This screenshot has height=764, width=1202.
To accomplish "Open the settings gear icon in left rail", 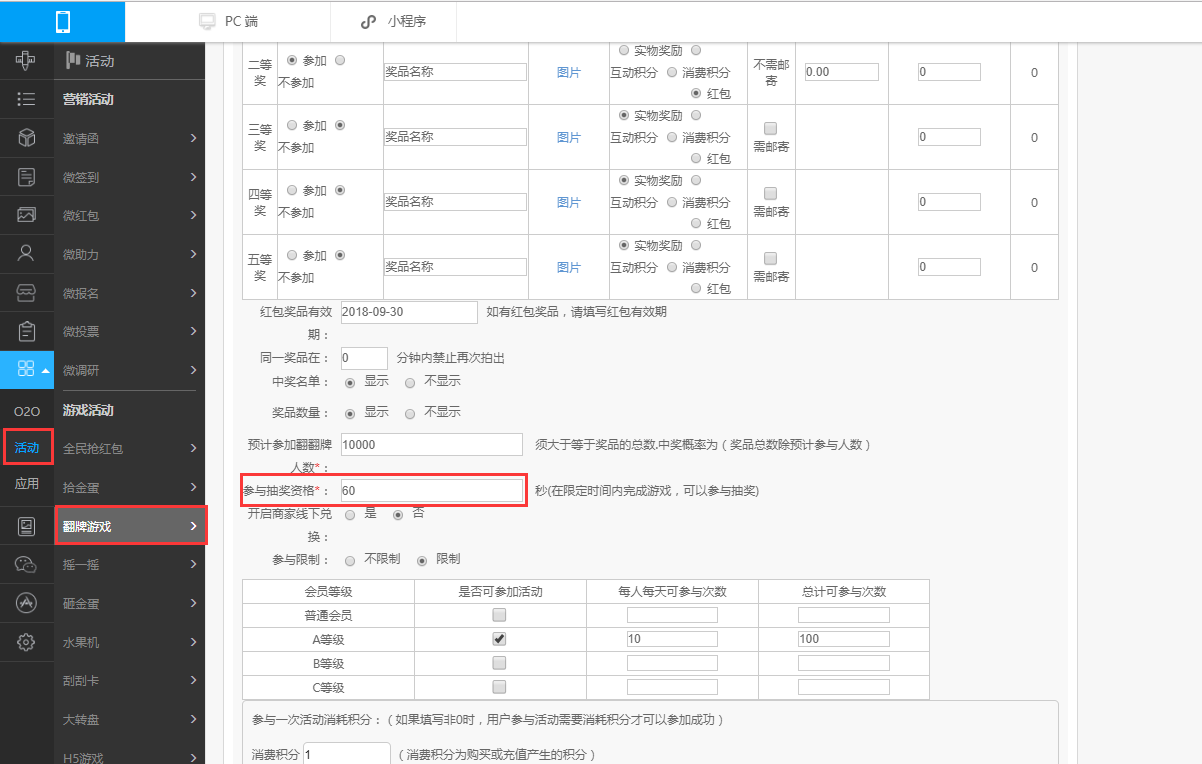I will click(27, 642).
